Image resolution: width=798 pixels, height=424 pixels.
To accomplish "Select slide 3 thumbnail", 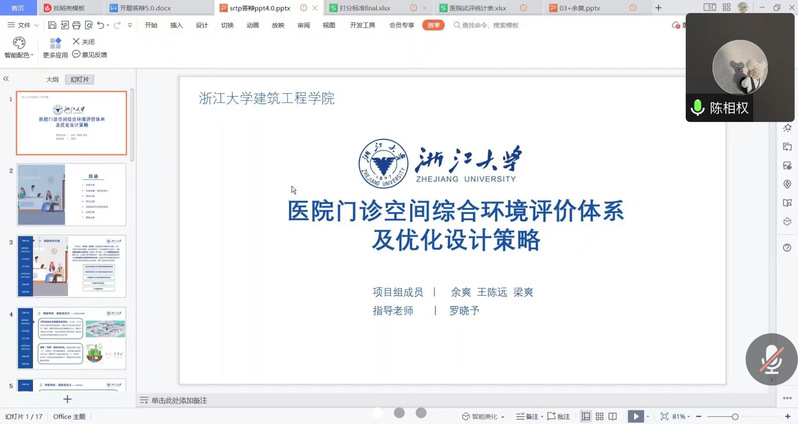I will pyautogui.click(x=71, y=266).
